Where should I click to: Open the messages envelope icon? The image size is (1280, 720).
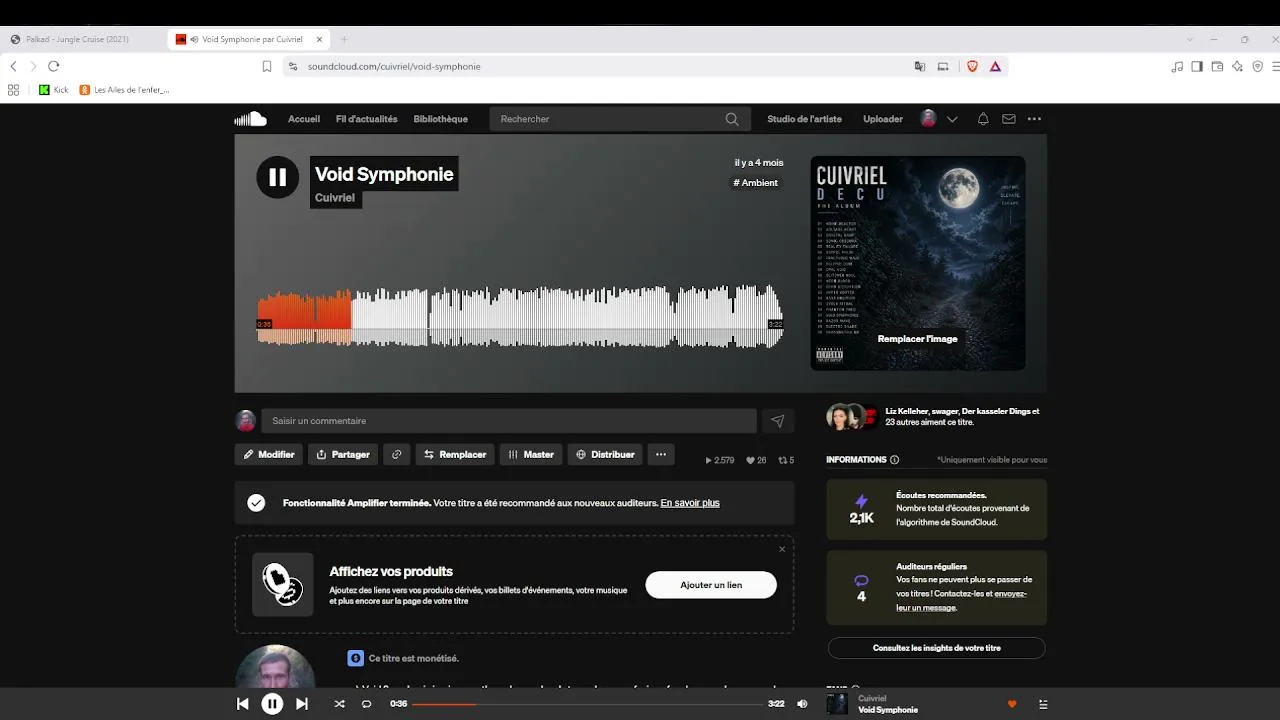coord(1009,119)
